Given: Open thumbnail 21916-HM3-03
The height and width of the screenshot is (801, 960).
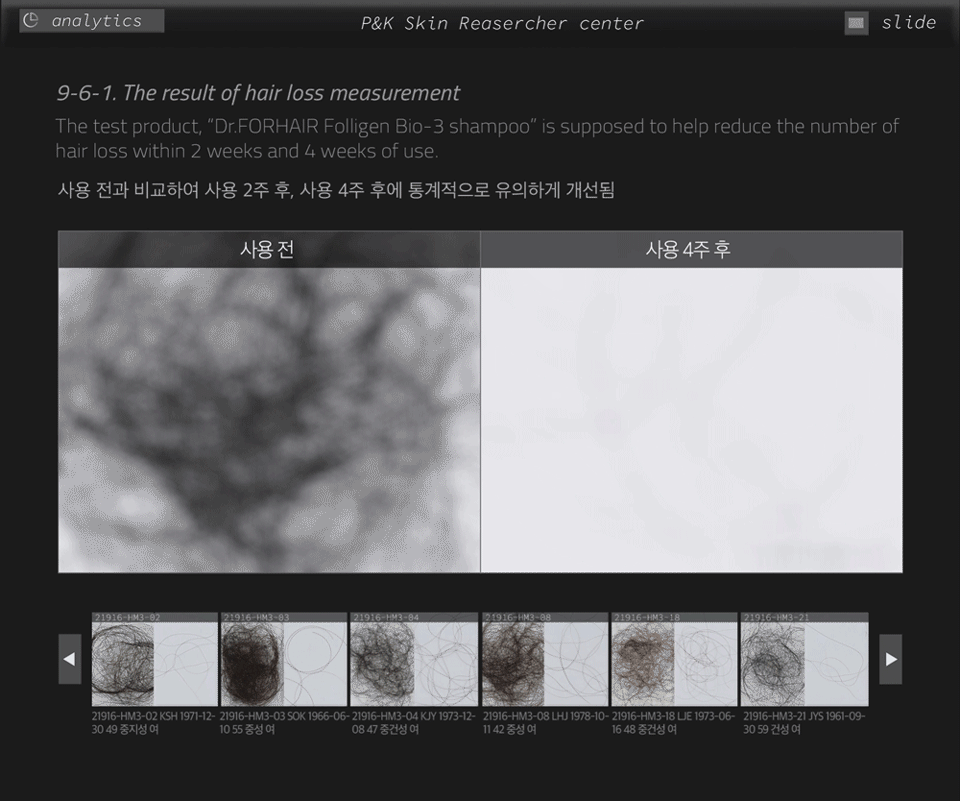Looking at the screenshot, I should point(283,661).
